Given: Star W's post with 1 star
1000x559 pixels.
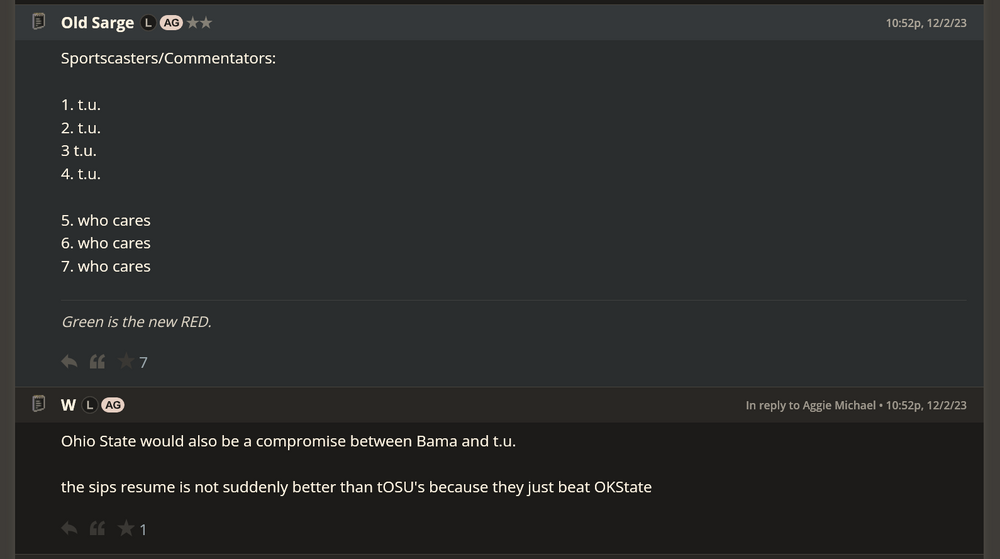Looking at the screenshot, I should pyautogui.click(x=125, y=529).
